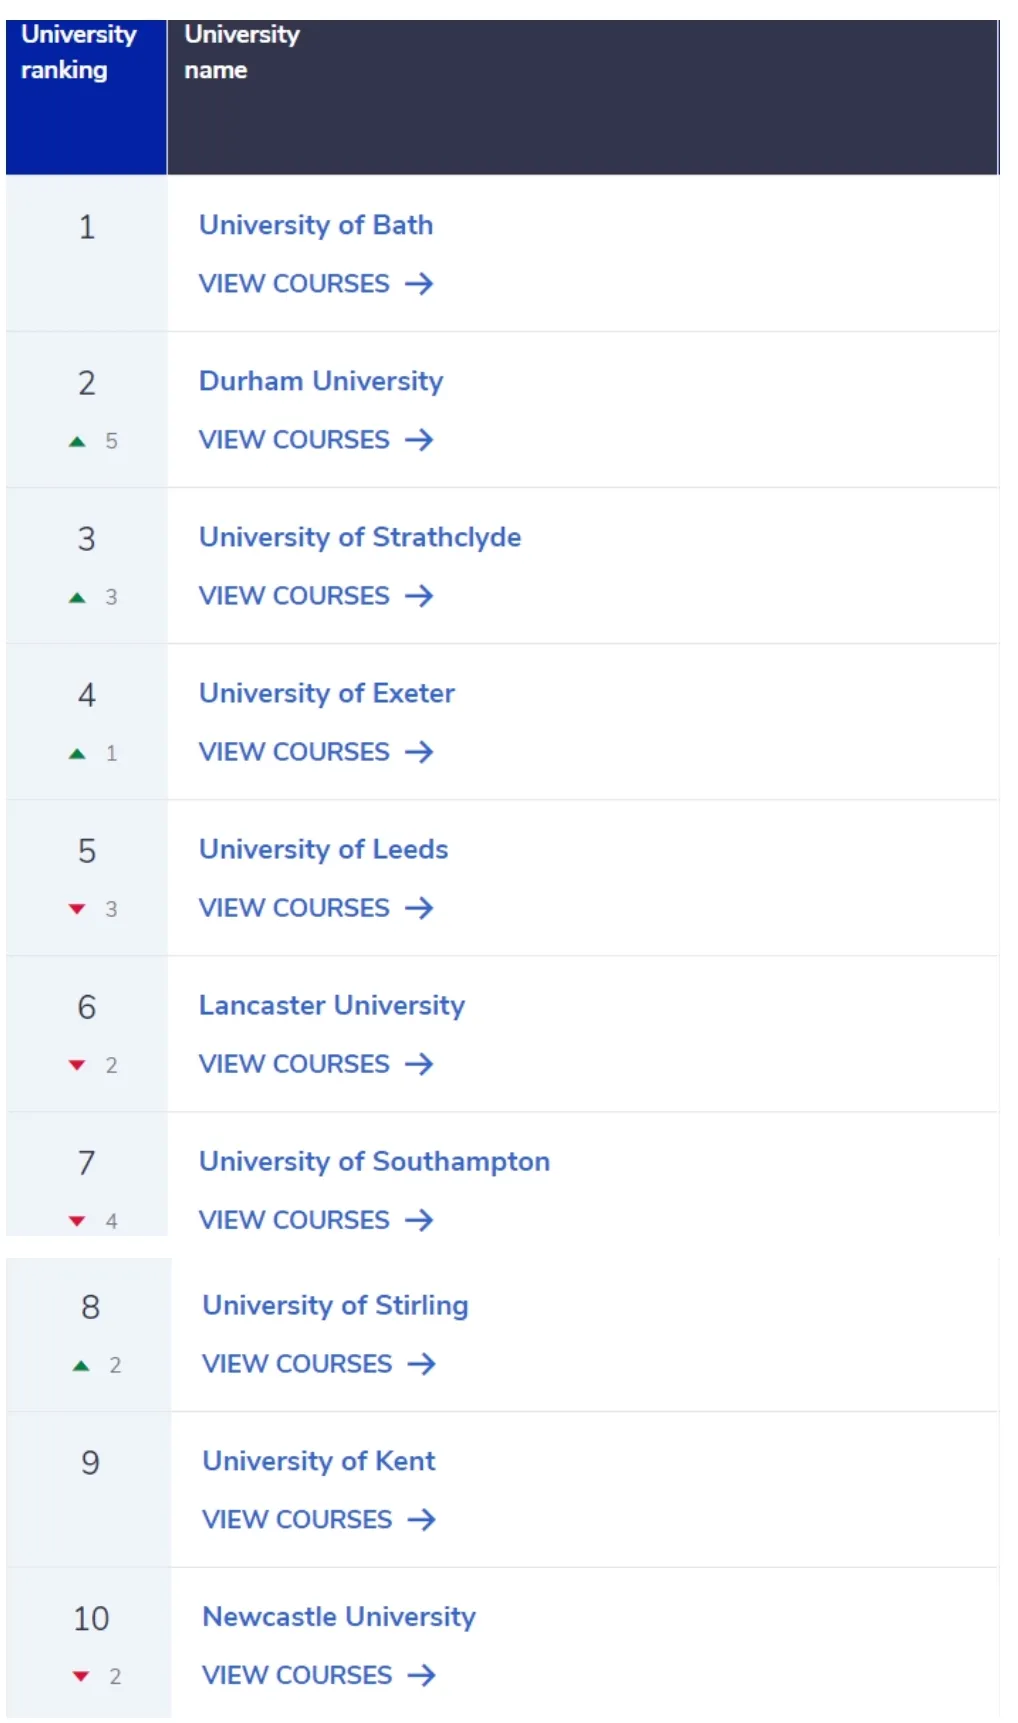Image resolution: width=1018 pixels, height=1723 pixels.
Task: Click the arrow icon in Newcastle row
Action: pyautogui.click(x=422, y=1675)
